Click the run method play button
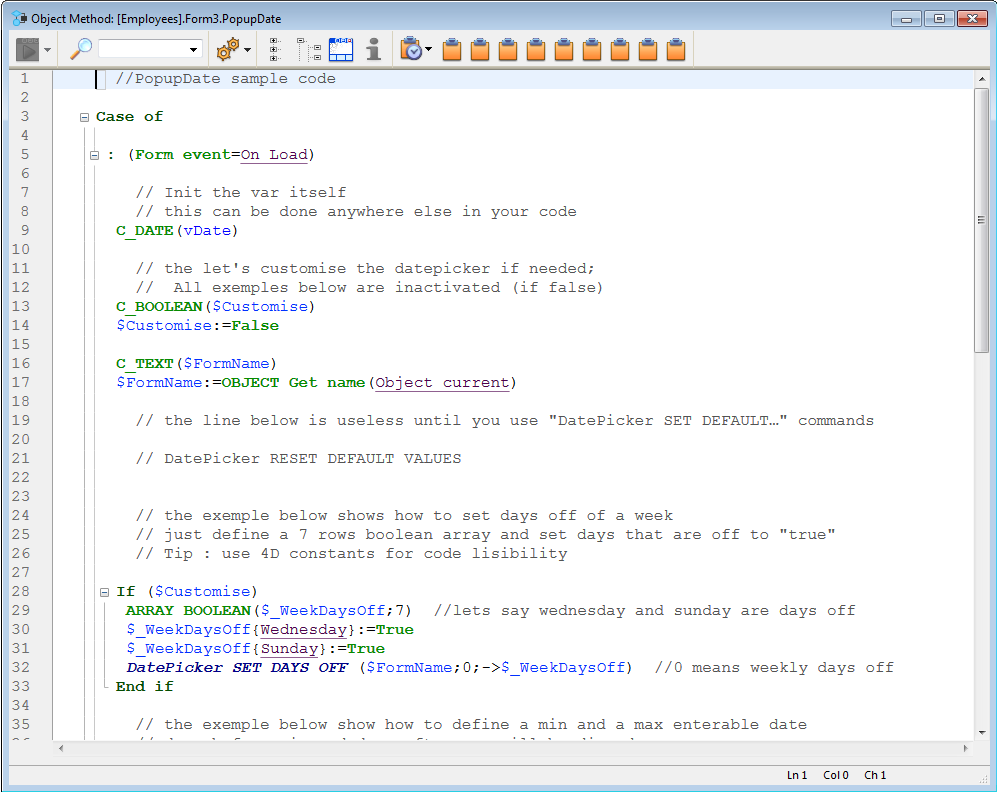997x792 pixels. (27, 49)
